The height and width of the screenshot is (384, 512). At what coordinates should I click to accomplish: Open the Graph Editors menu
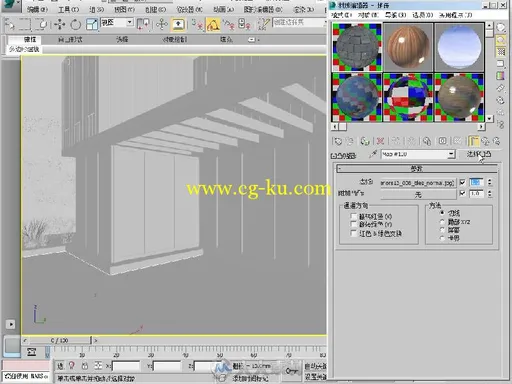(x=263, y=10)
